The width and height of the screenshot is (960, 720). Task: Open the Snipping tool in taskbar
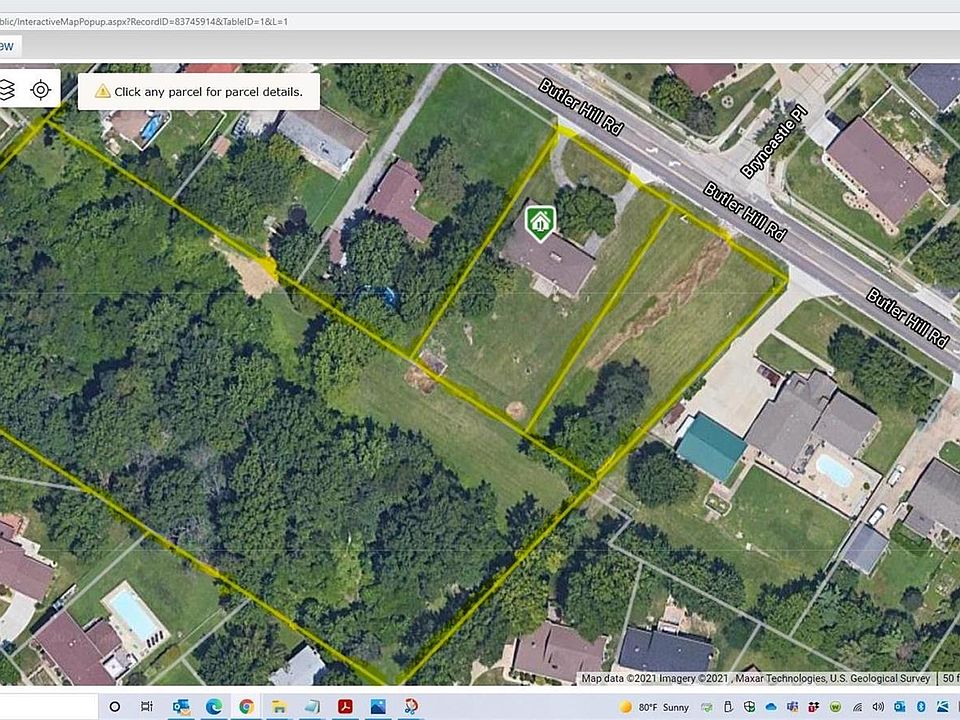pyautogui.click(x=411, y=707)
